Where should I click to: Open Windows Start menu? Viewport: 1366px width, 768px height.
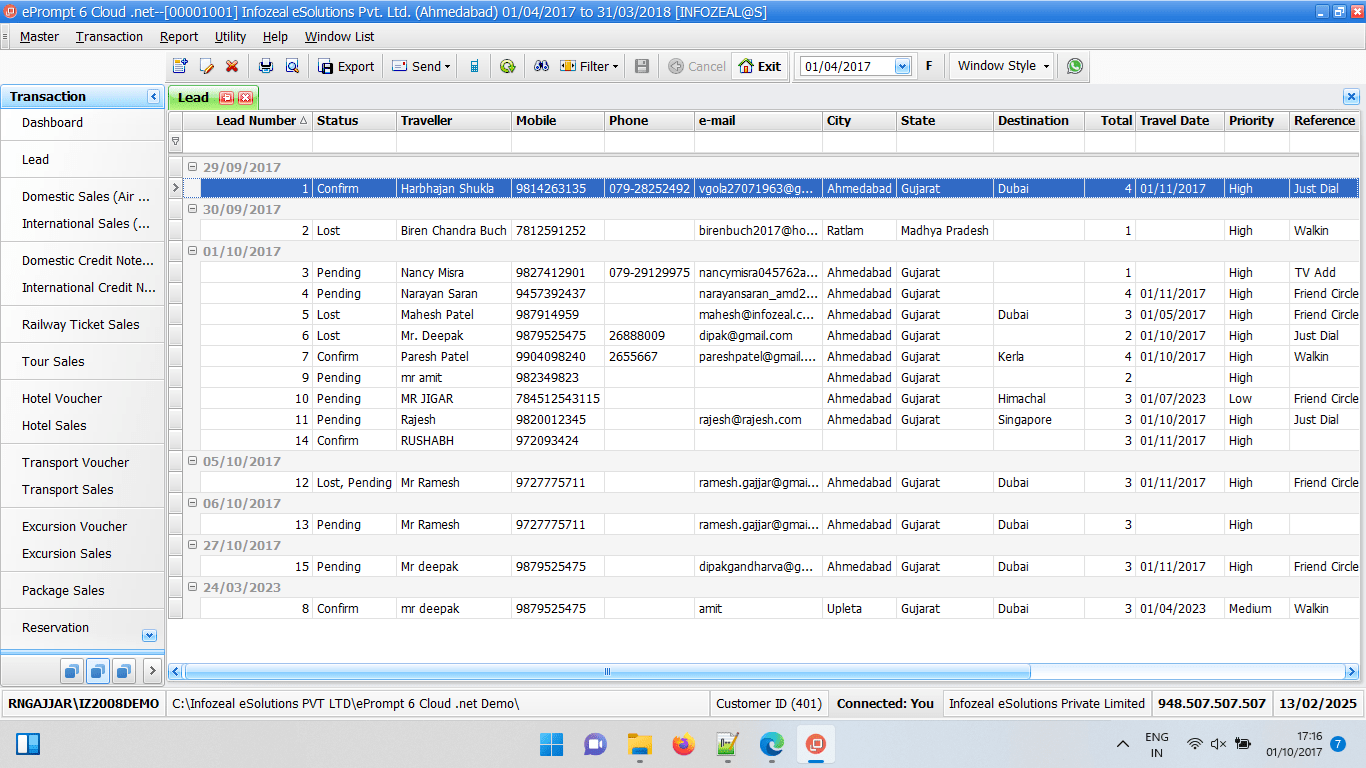click(551, 744)
